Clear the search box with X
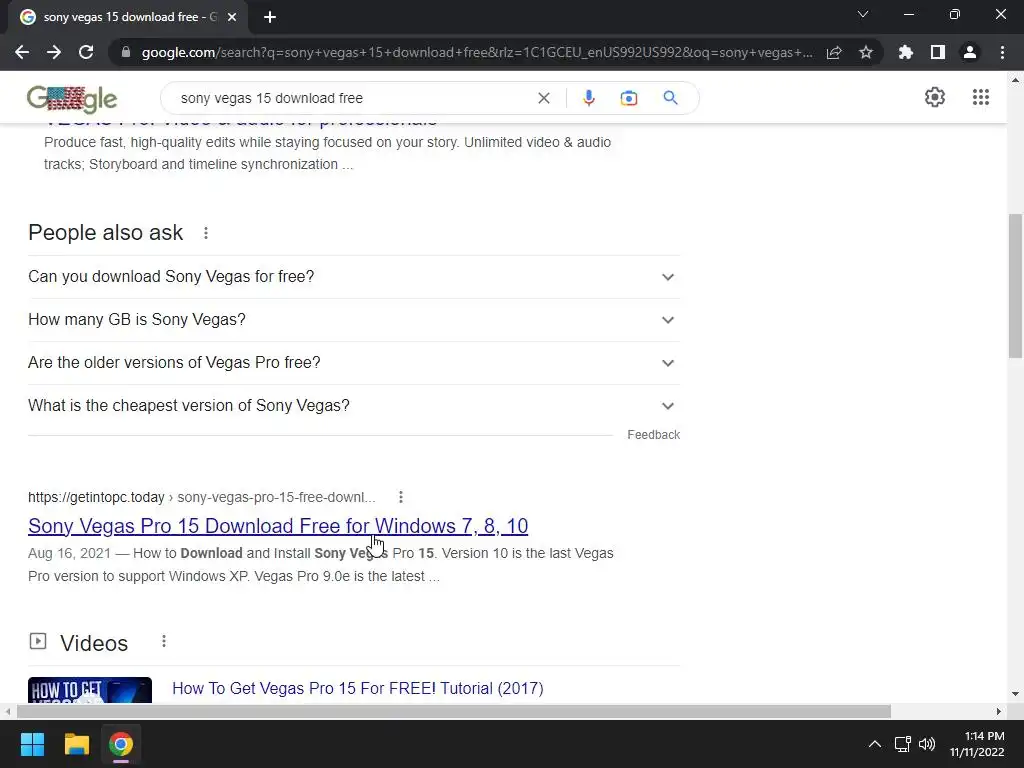This screenshot has height=768, width=1024. click(x=543, y=98)
